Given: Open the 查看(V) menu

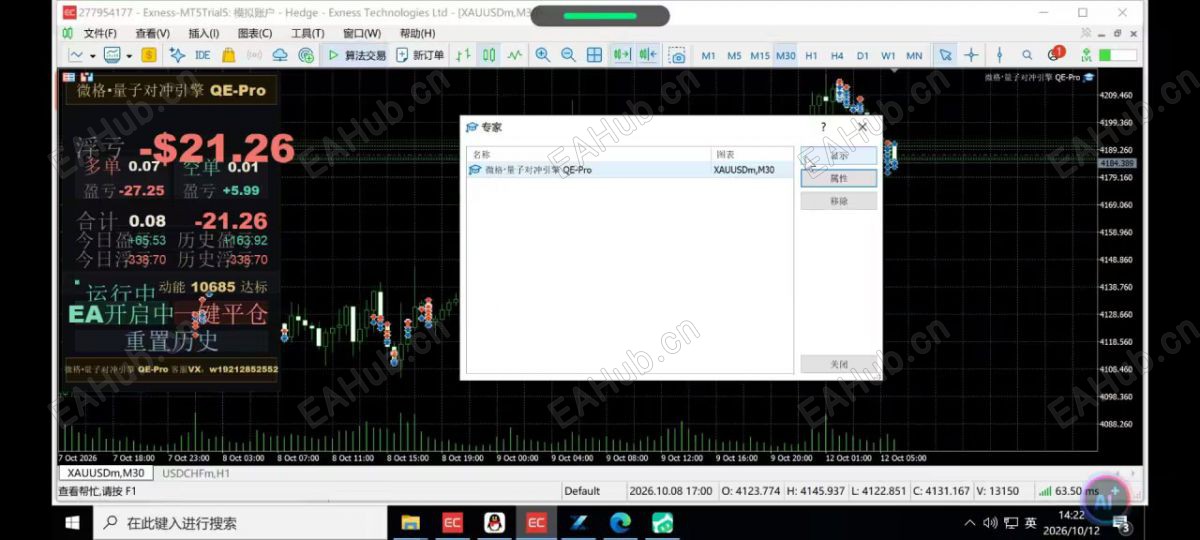Looking at the screenshot, I should (x=152, y=33).
